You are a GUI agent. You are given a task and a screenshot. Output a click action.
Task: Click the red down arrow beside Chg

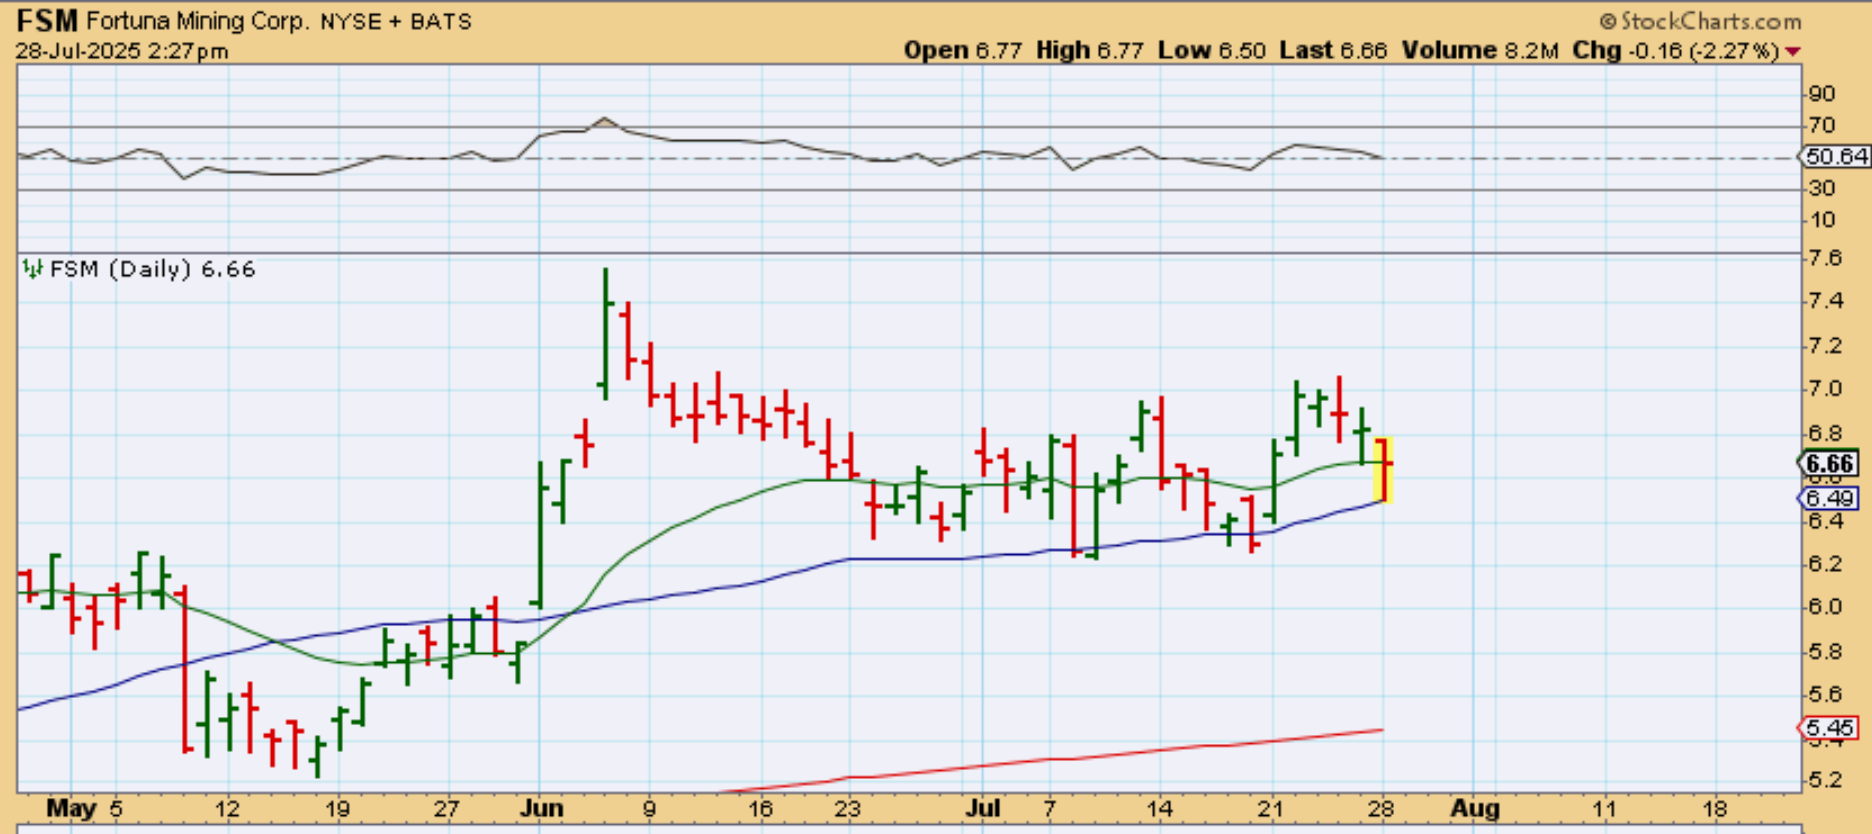[x=1793, y=51]
